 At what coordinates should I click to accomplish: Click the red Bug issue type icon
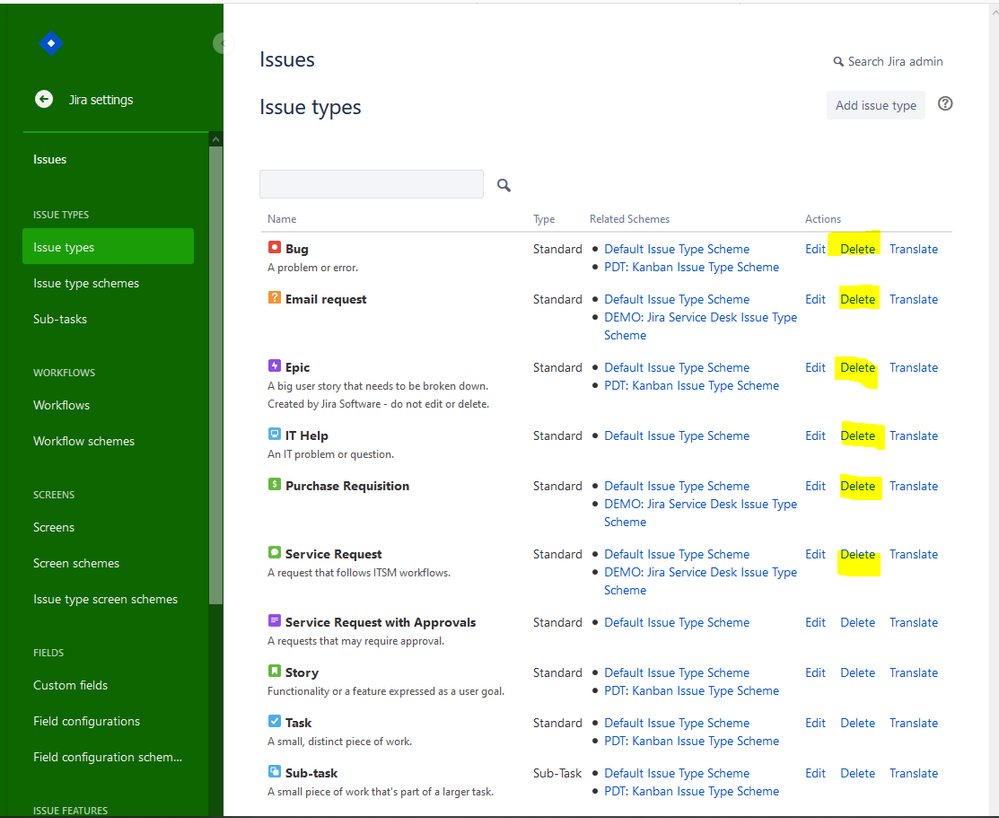point(274,247)
